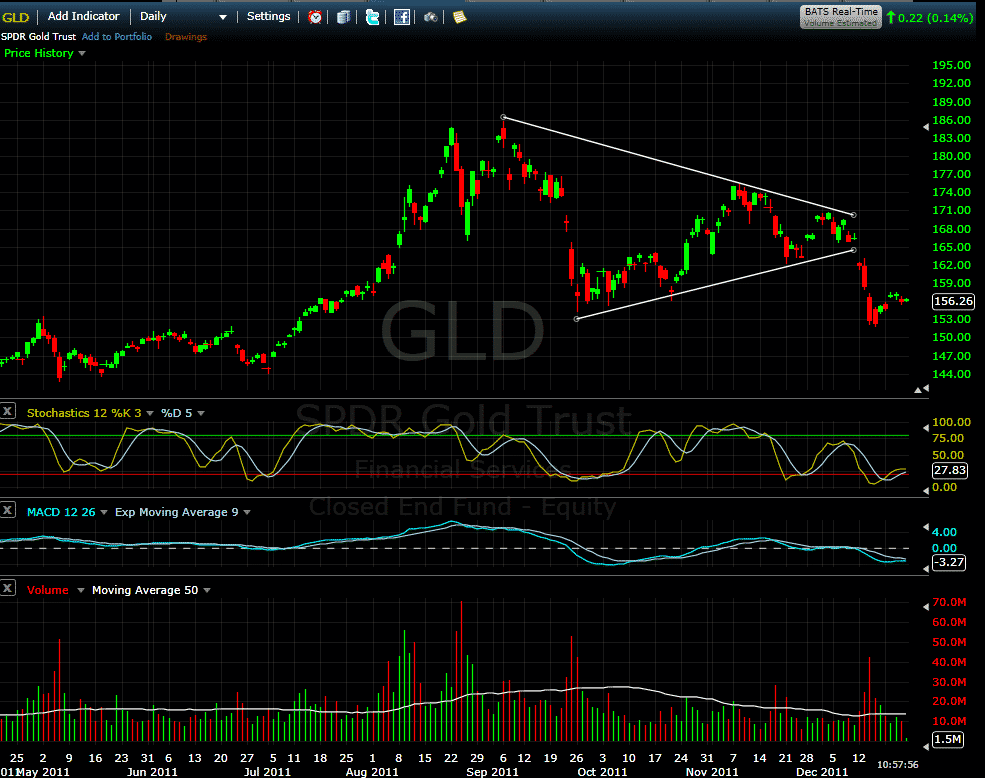Open the Add Indicator menu
985x778 pixels.
84,16
